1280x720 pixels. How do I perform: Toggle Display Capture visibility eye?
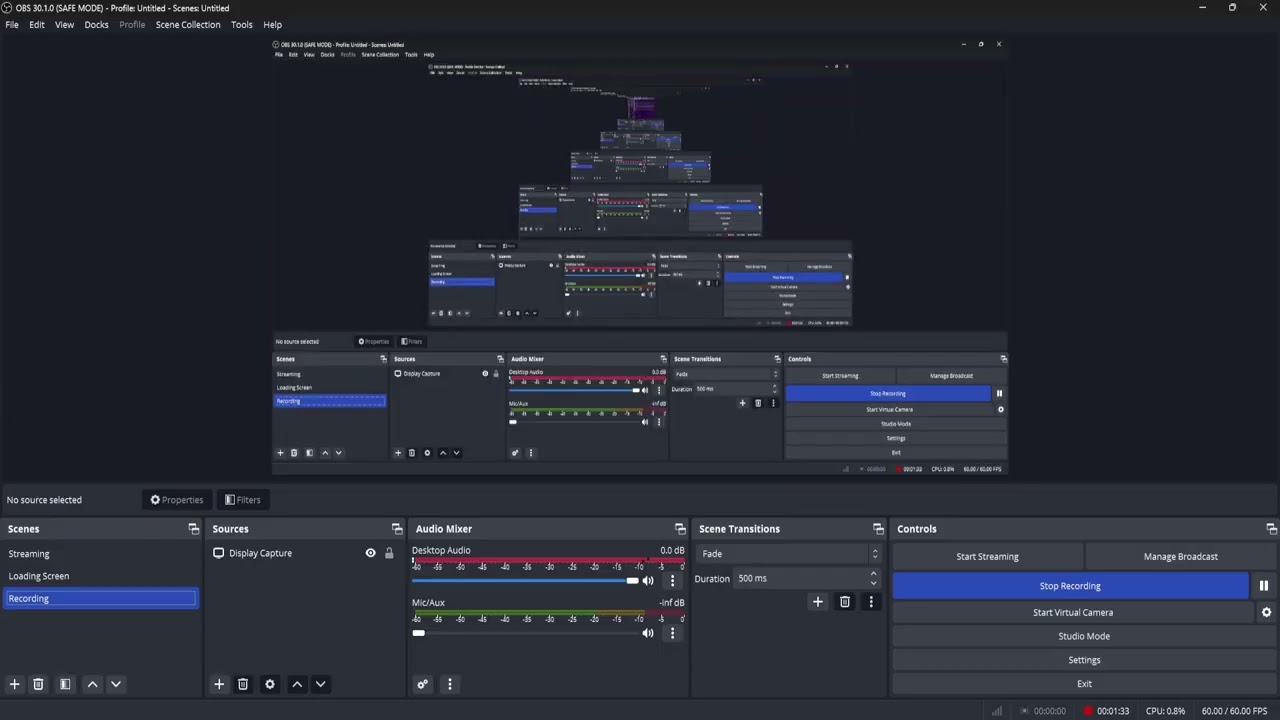pyautogui.click(x=370, y=553)
